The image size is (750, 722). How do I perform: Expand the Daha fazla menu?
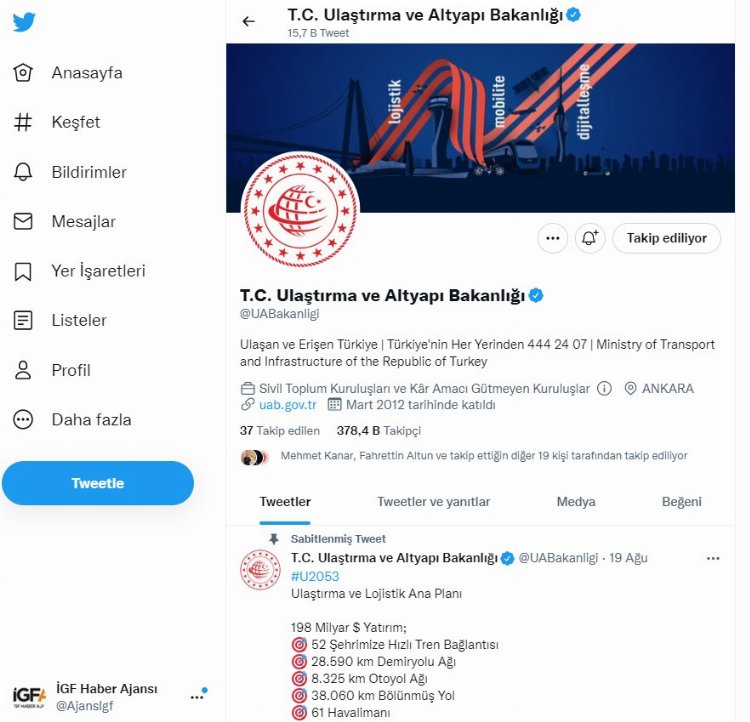click(23, 420)
